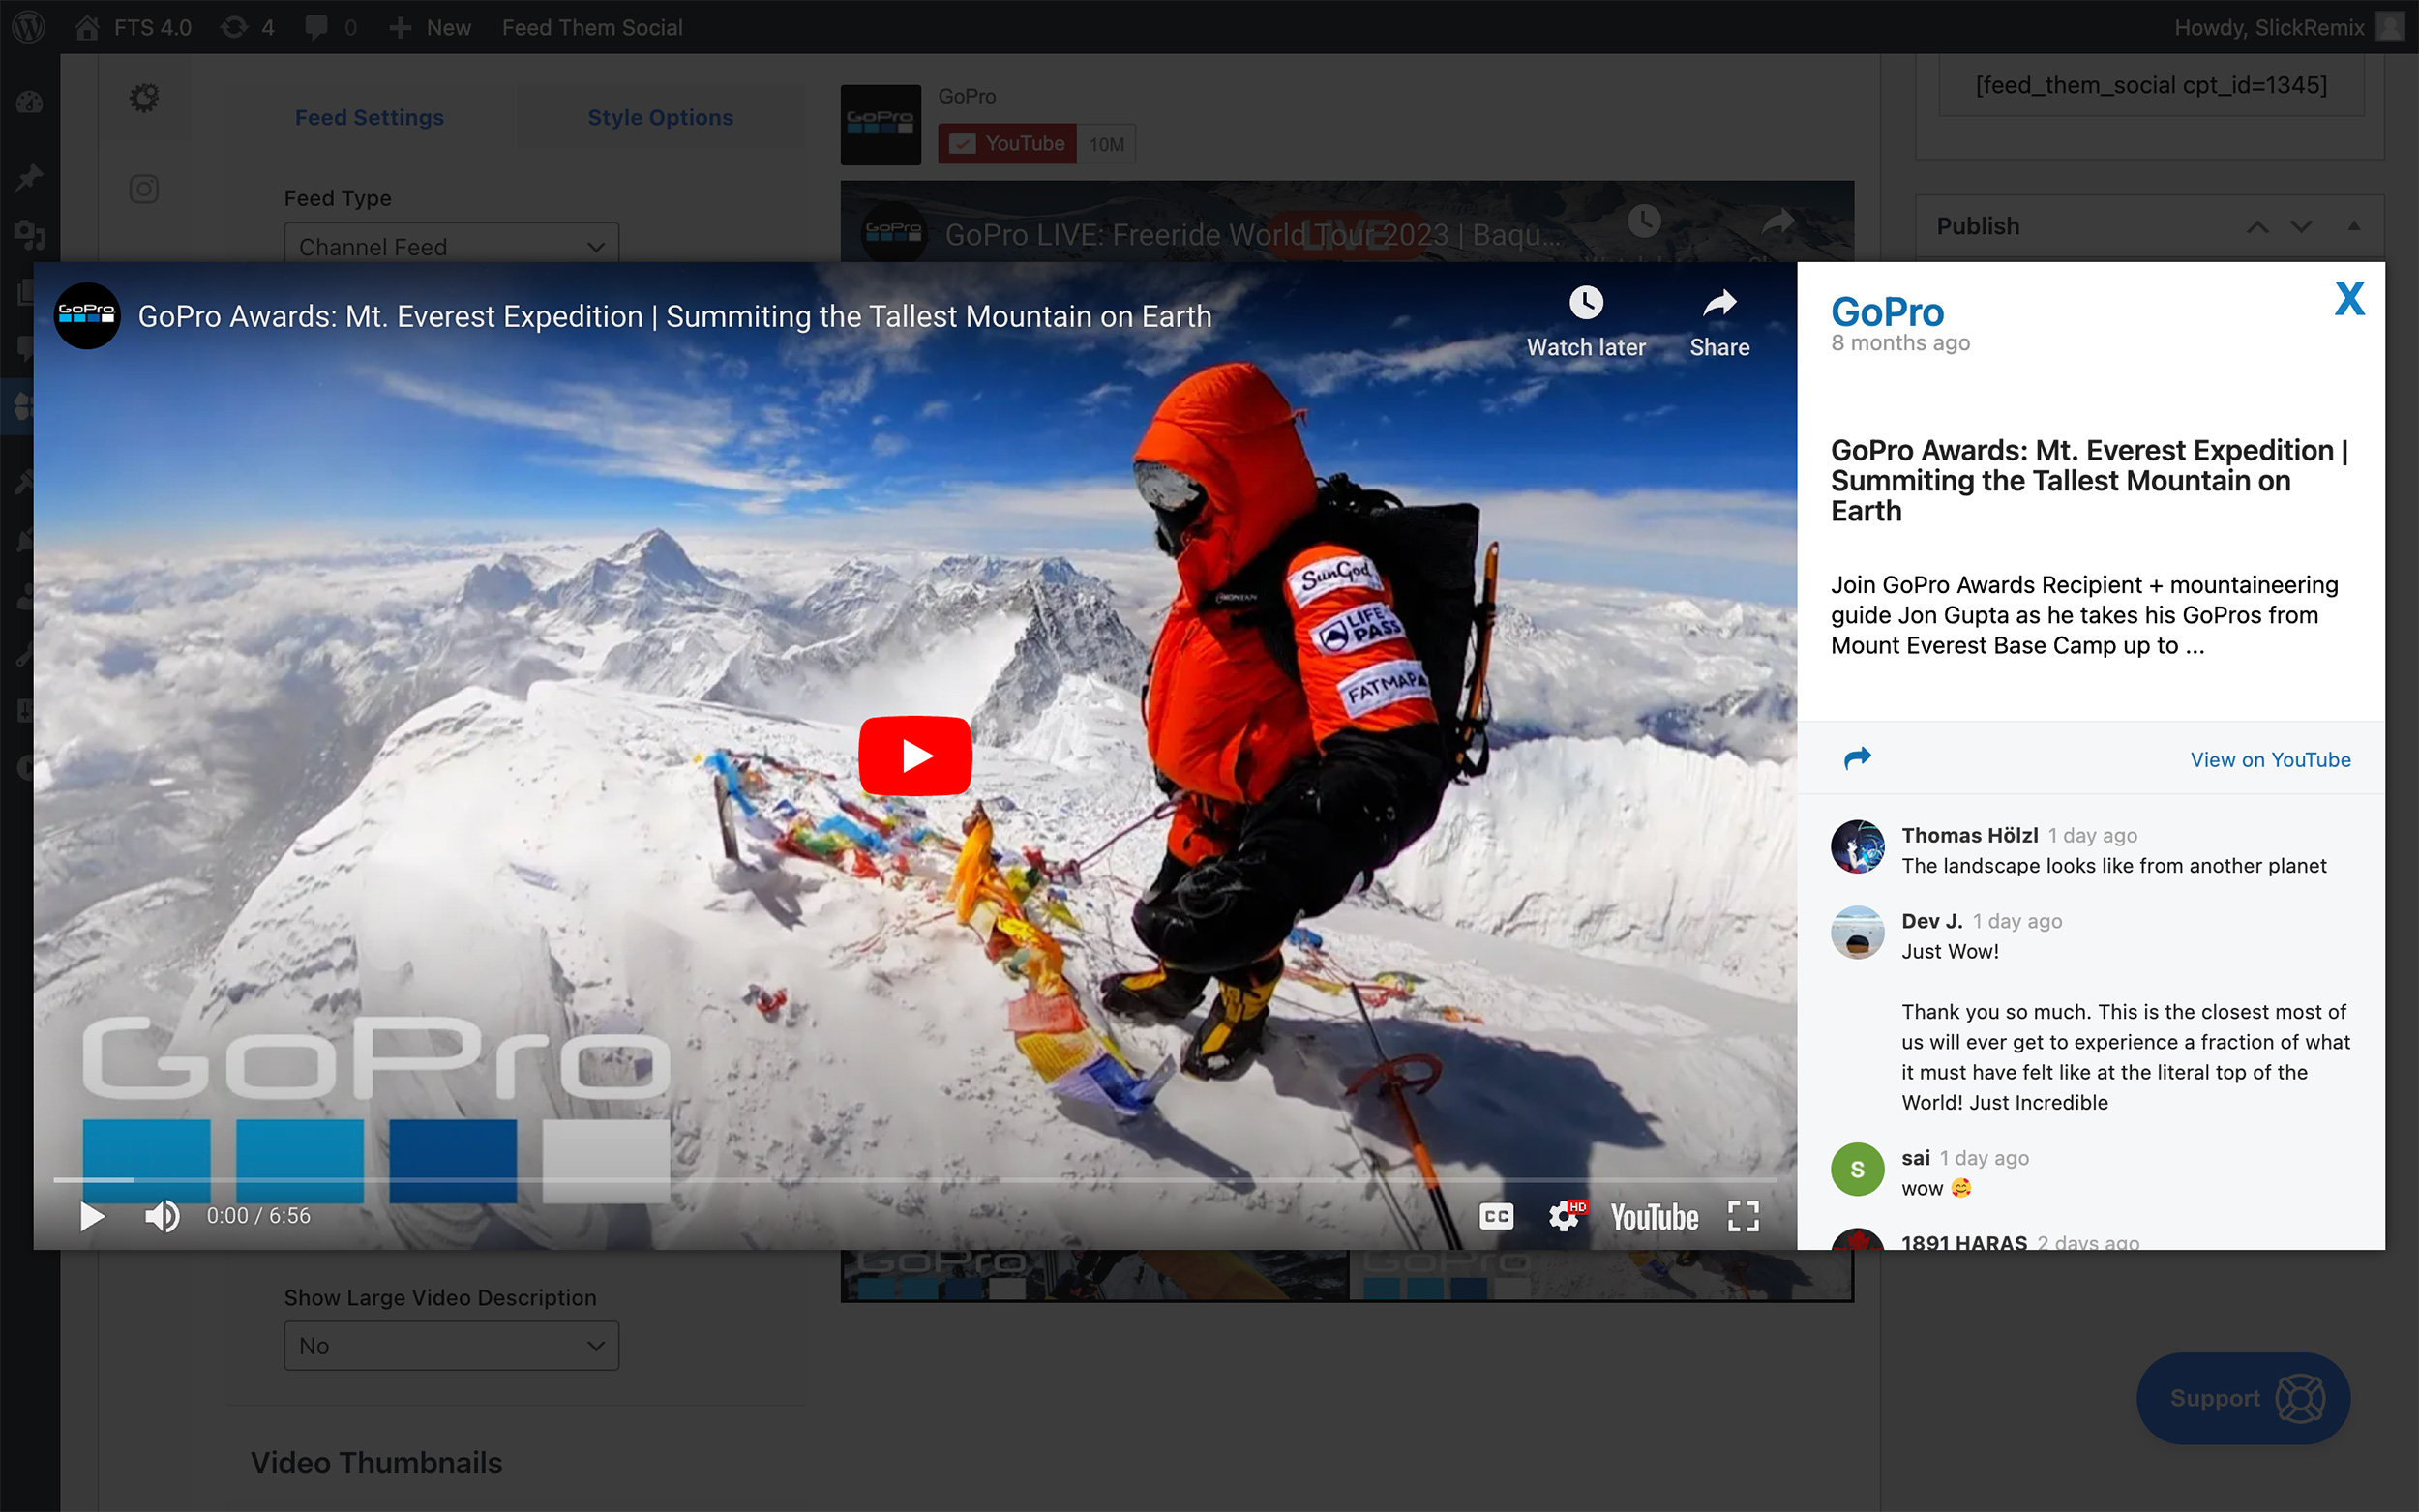Click the YouTube logo in the player bar

[1654, 1217]
